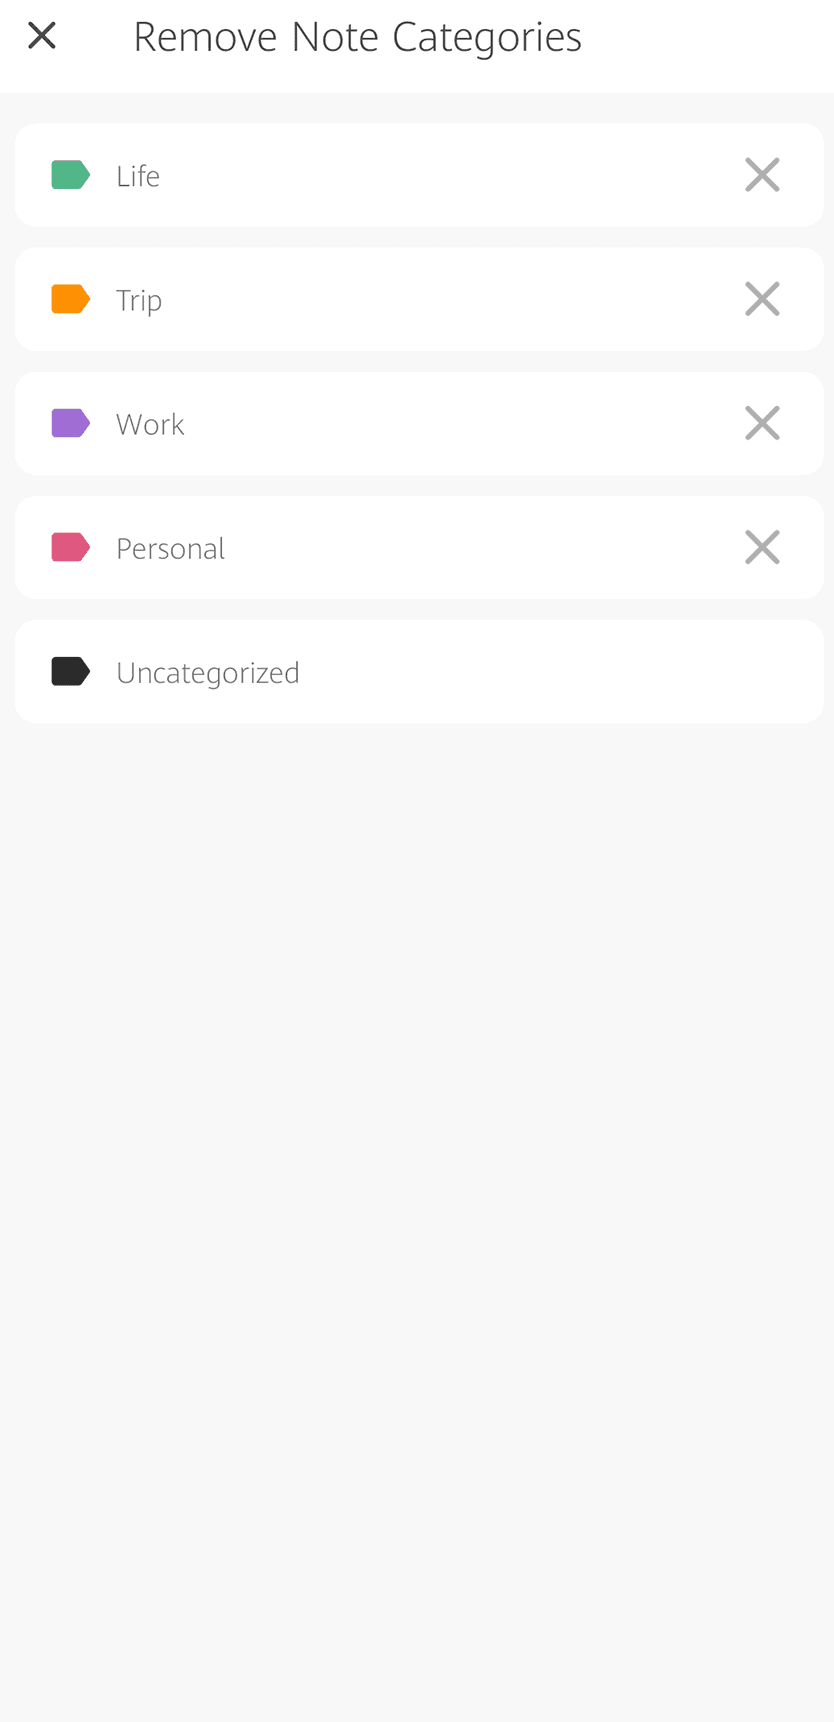
Task: Select the Personal category label
Action: click(x=170, y=548)
